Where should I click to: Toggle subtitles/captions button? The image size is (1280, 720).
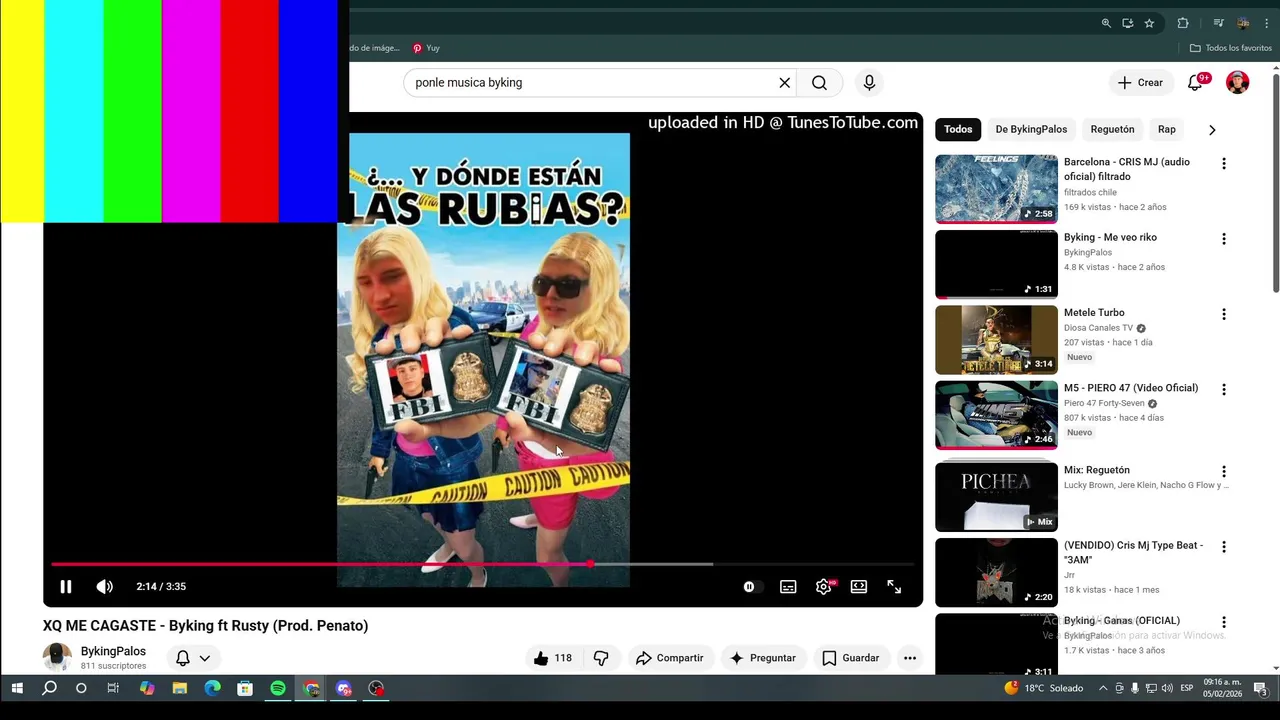point(788,587)
